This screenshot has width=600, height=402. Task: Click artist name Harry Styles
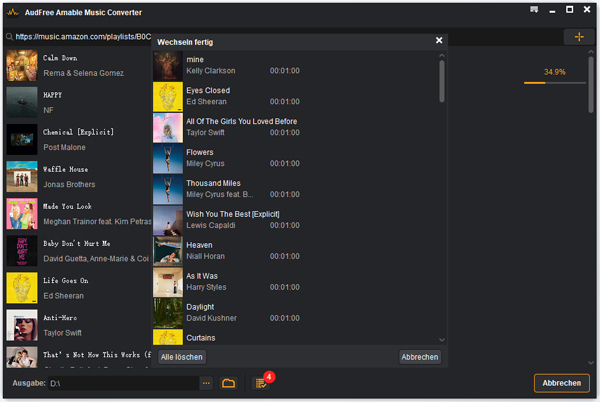206,287
